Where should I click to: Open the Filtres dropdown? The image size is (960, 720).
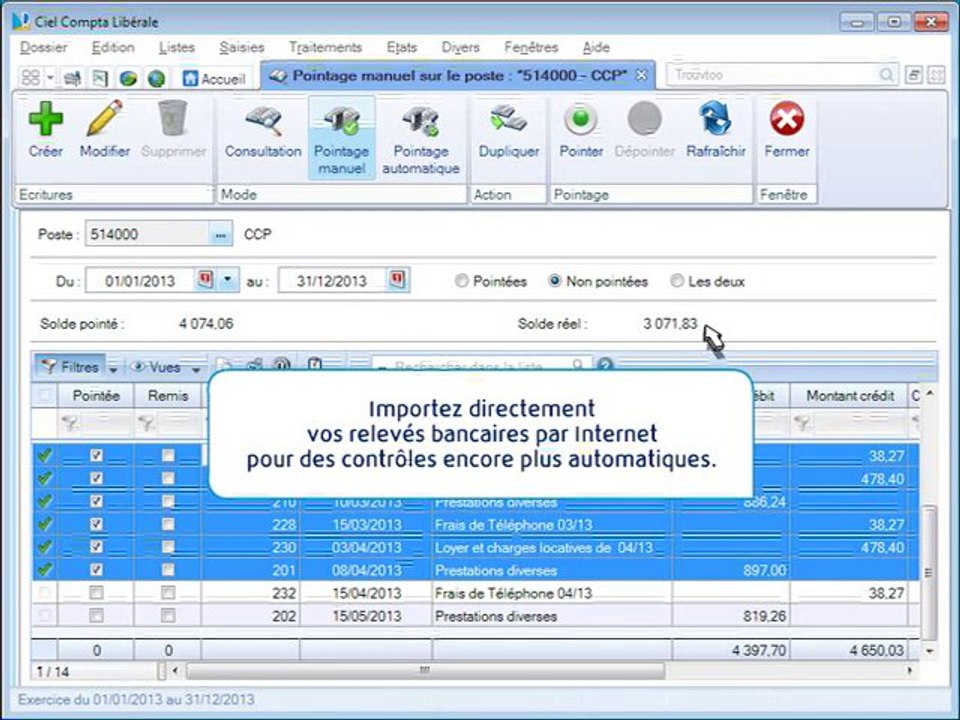tap(113, 369)
